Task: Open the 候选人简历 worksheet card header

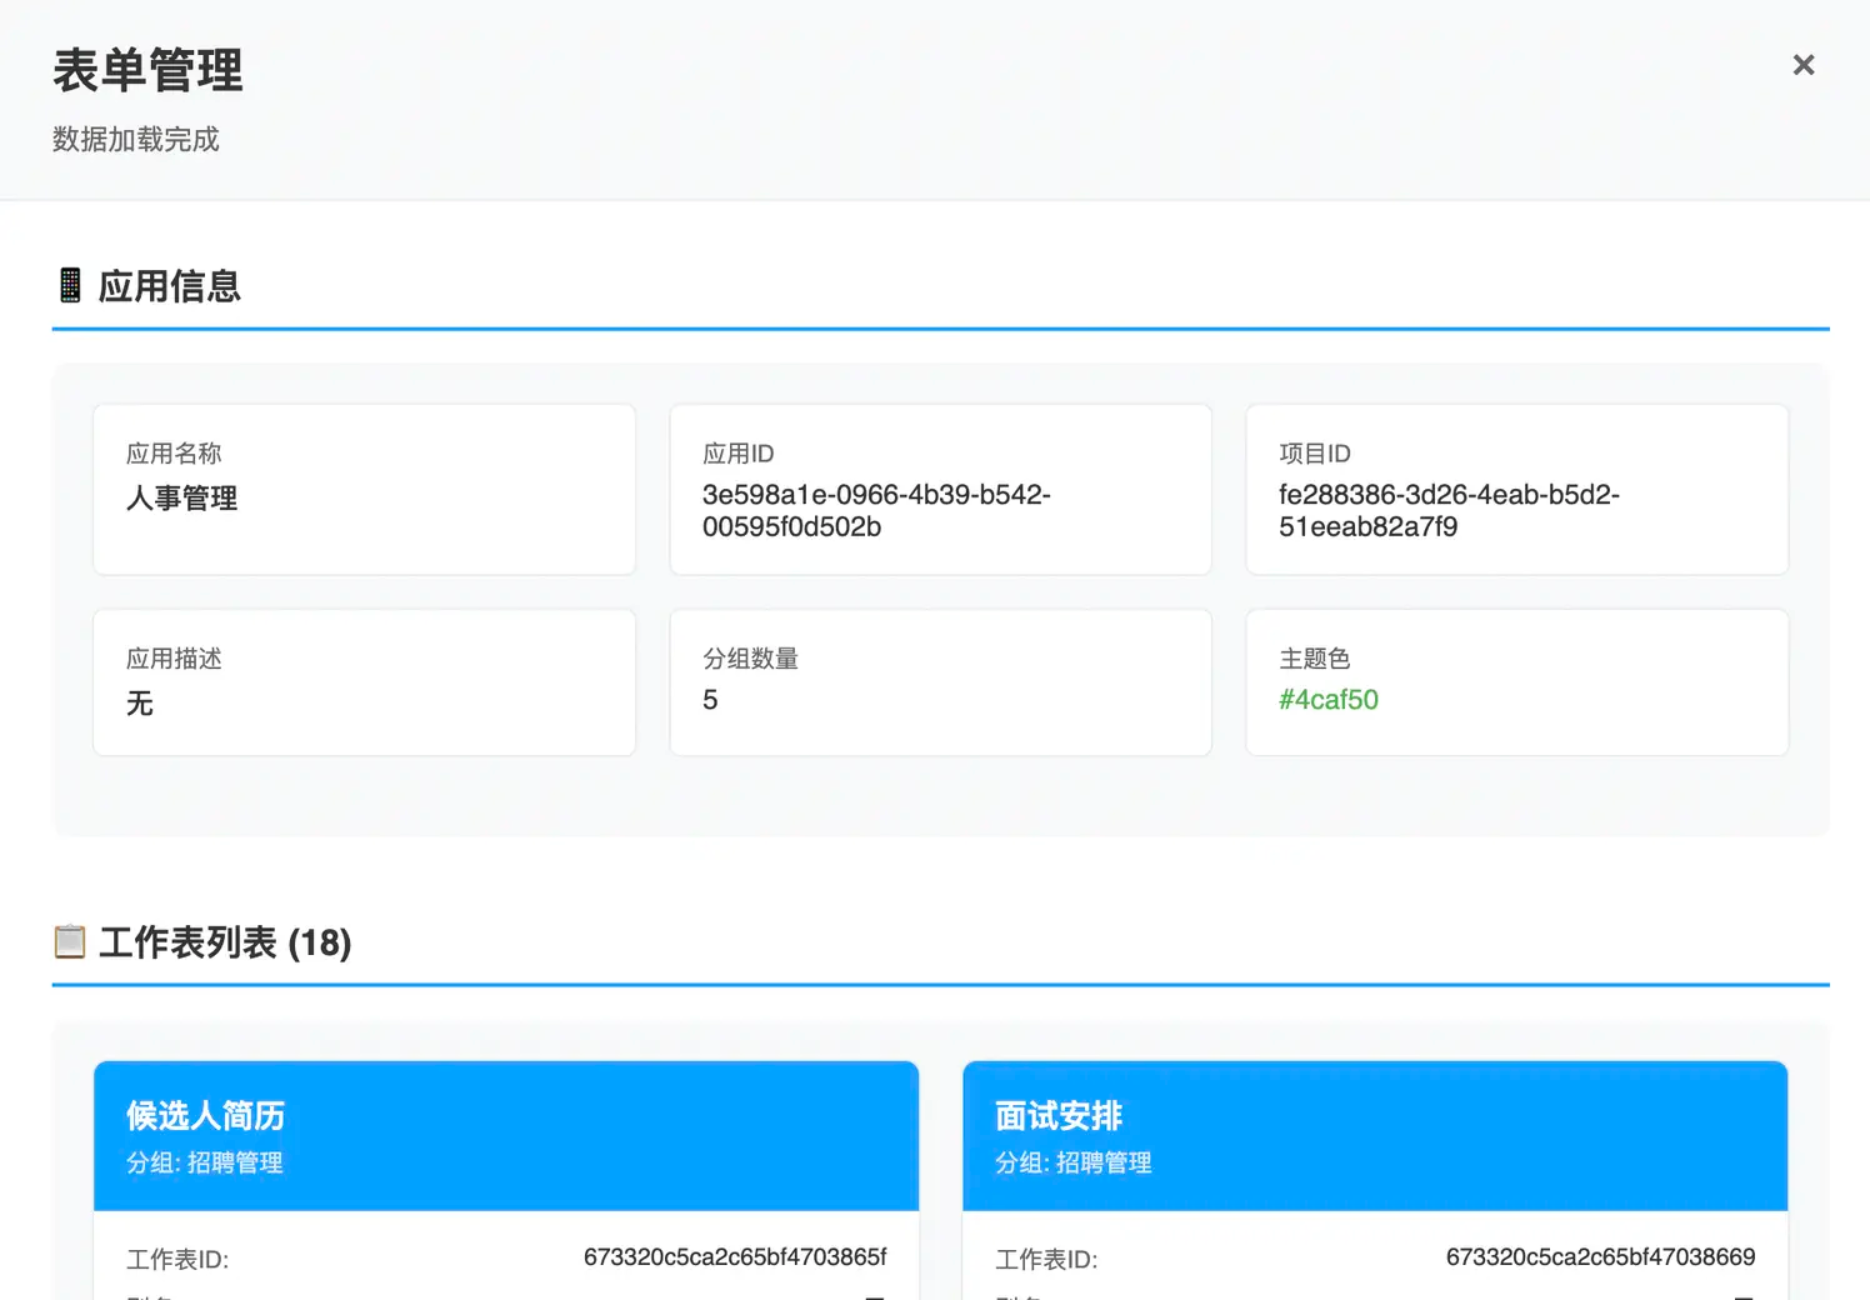Action: point(506,1136)
